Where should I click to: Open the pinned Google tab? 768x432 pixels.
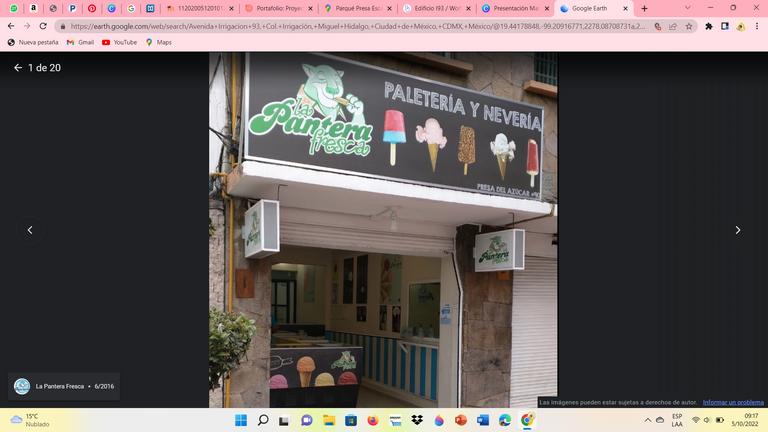tap(131, 8)
